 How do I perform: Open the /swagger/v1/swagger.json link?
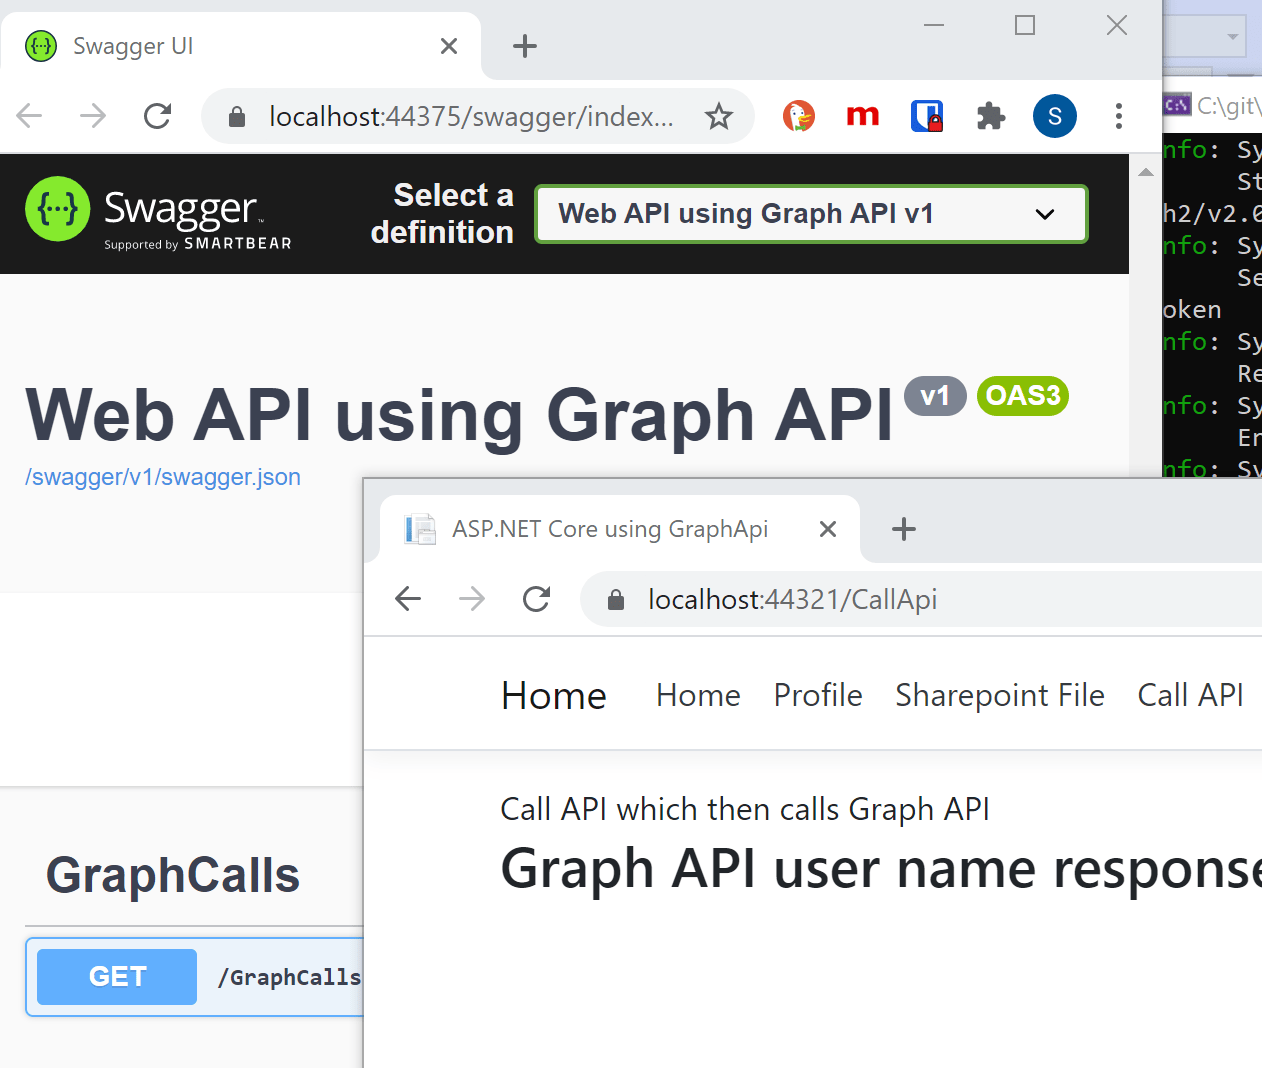pos(163,477)
